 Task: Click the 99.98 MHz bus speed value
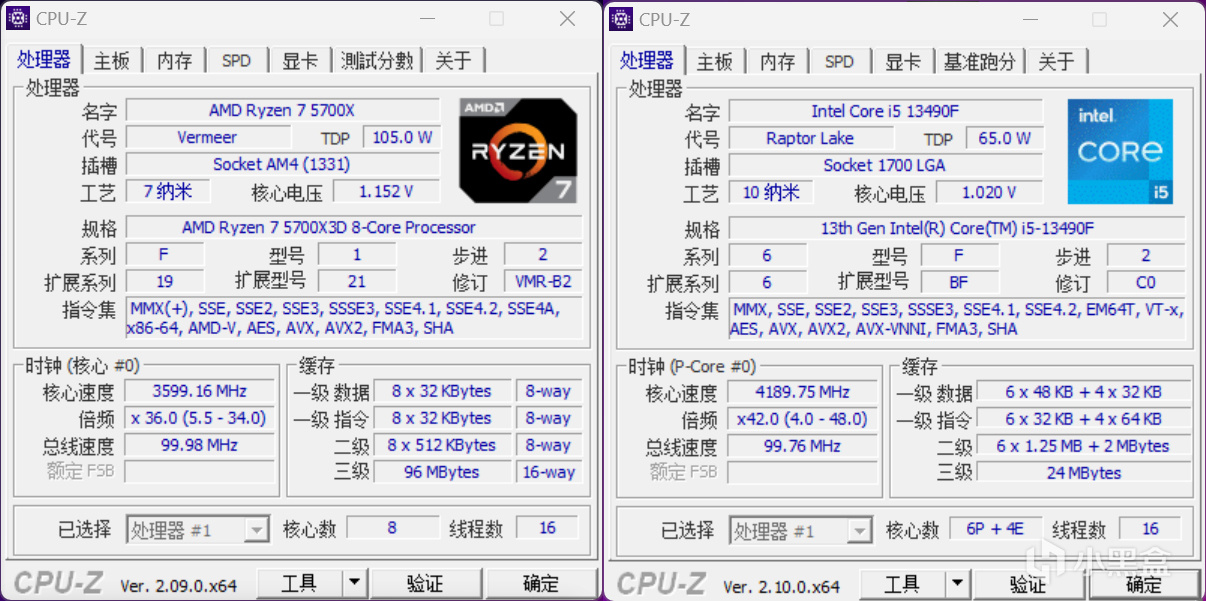200,445
